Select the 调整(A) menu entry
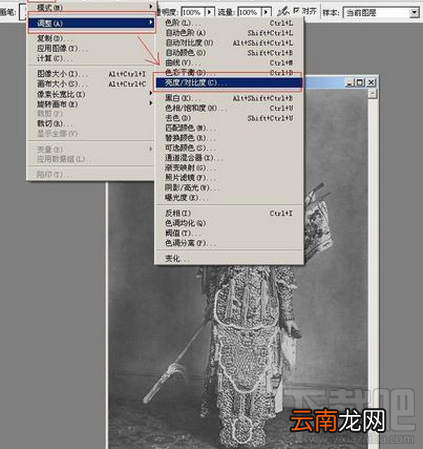Image resolution: width=423 pixels, height=449 pixels. click(x=91, y=23)
